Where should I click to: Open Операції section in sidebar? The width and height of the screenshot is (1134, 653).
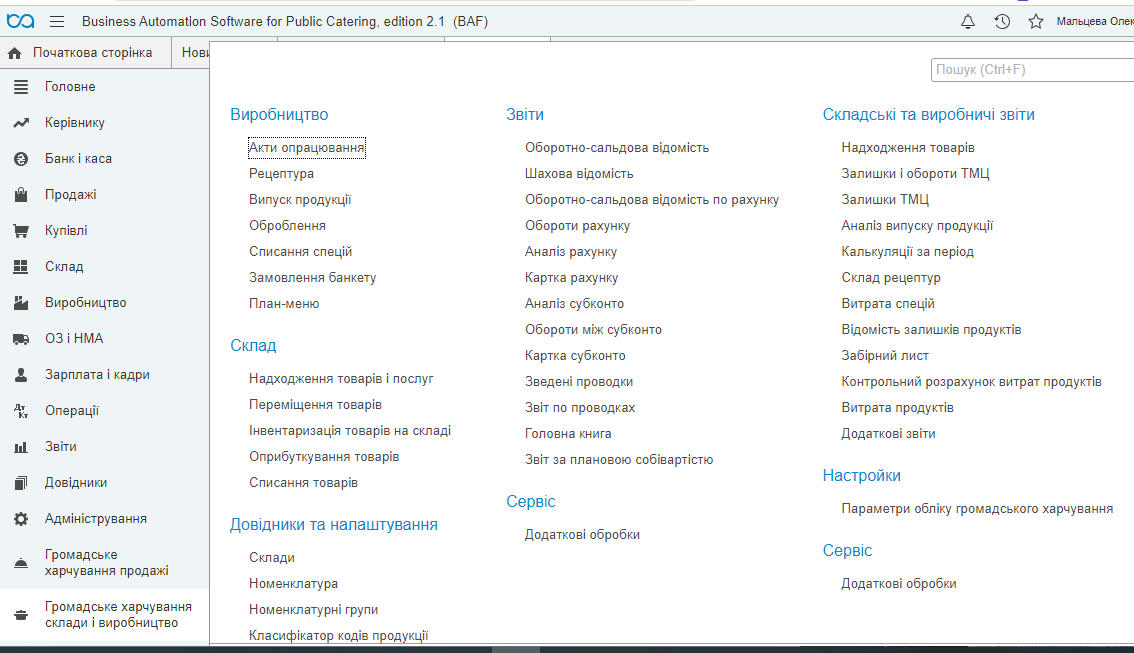(105, 411)
